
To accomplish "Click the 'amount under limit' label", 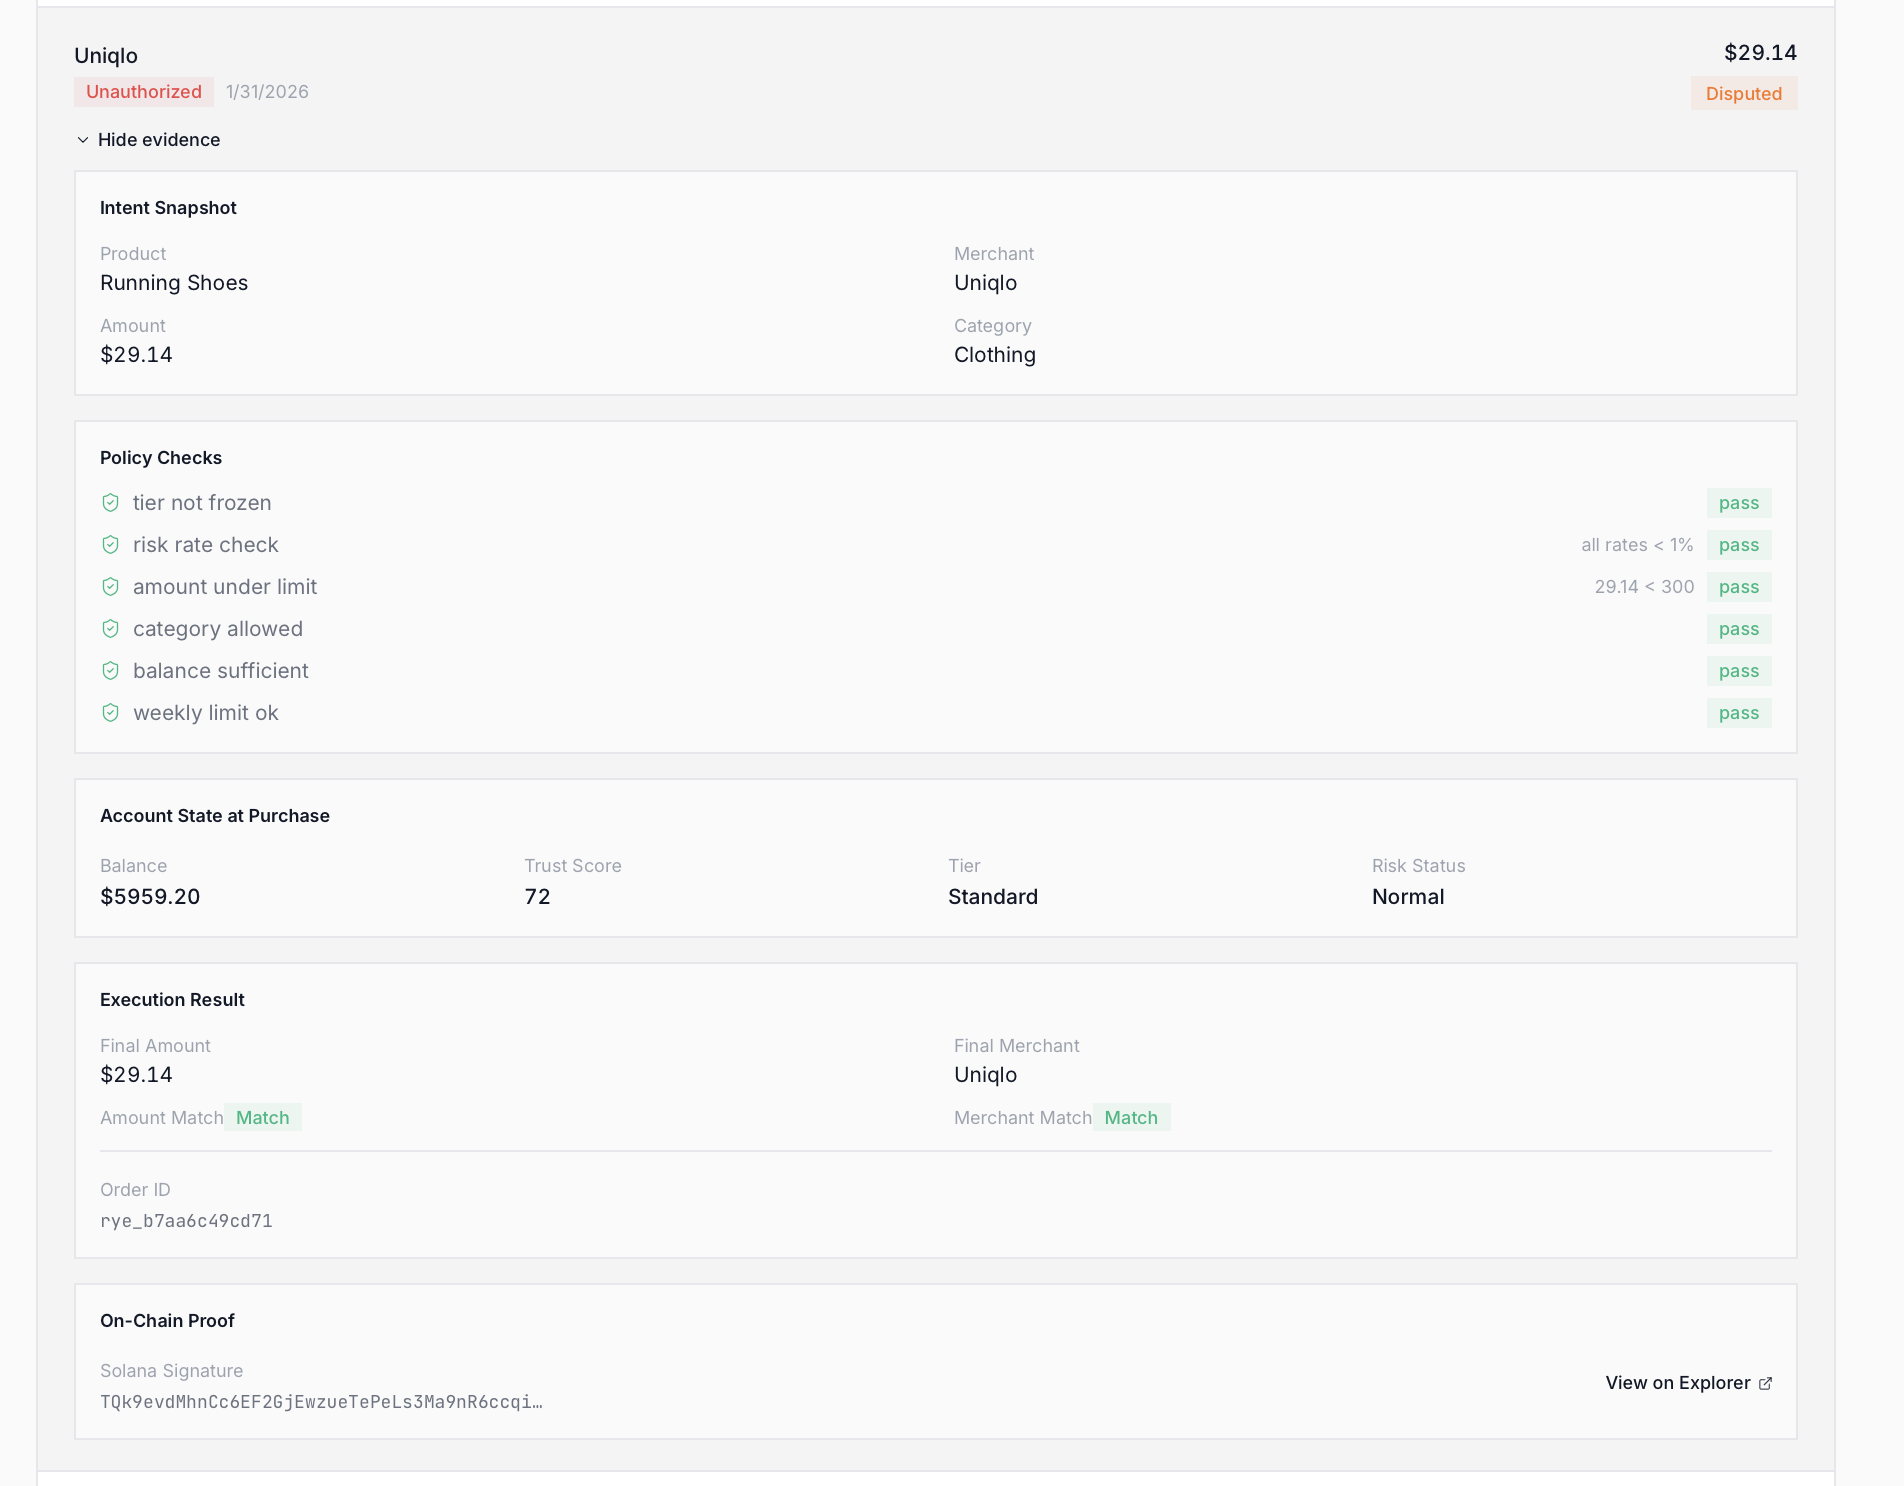I will coord(225,587).
